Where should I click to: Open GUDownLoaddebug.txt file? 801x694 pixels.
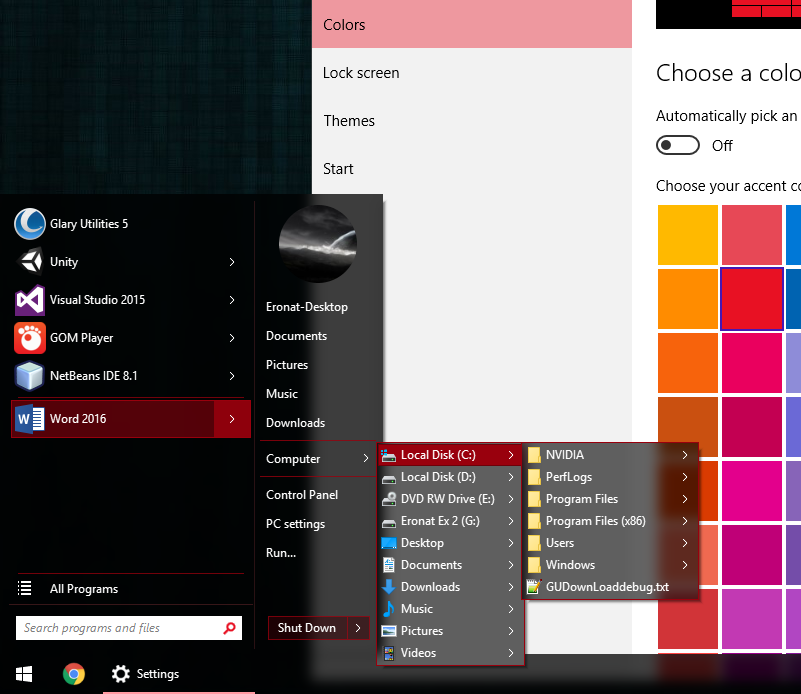[x=607, y=587]
